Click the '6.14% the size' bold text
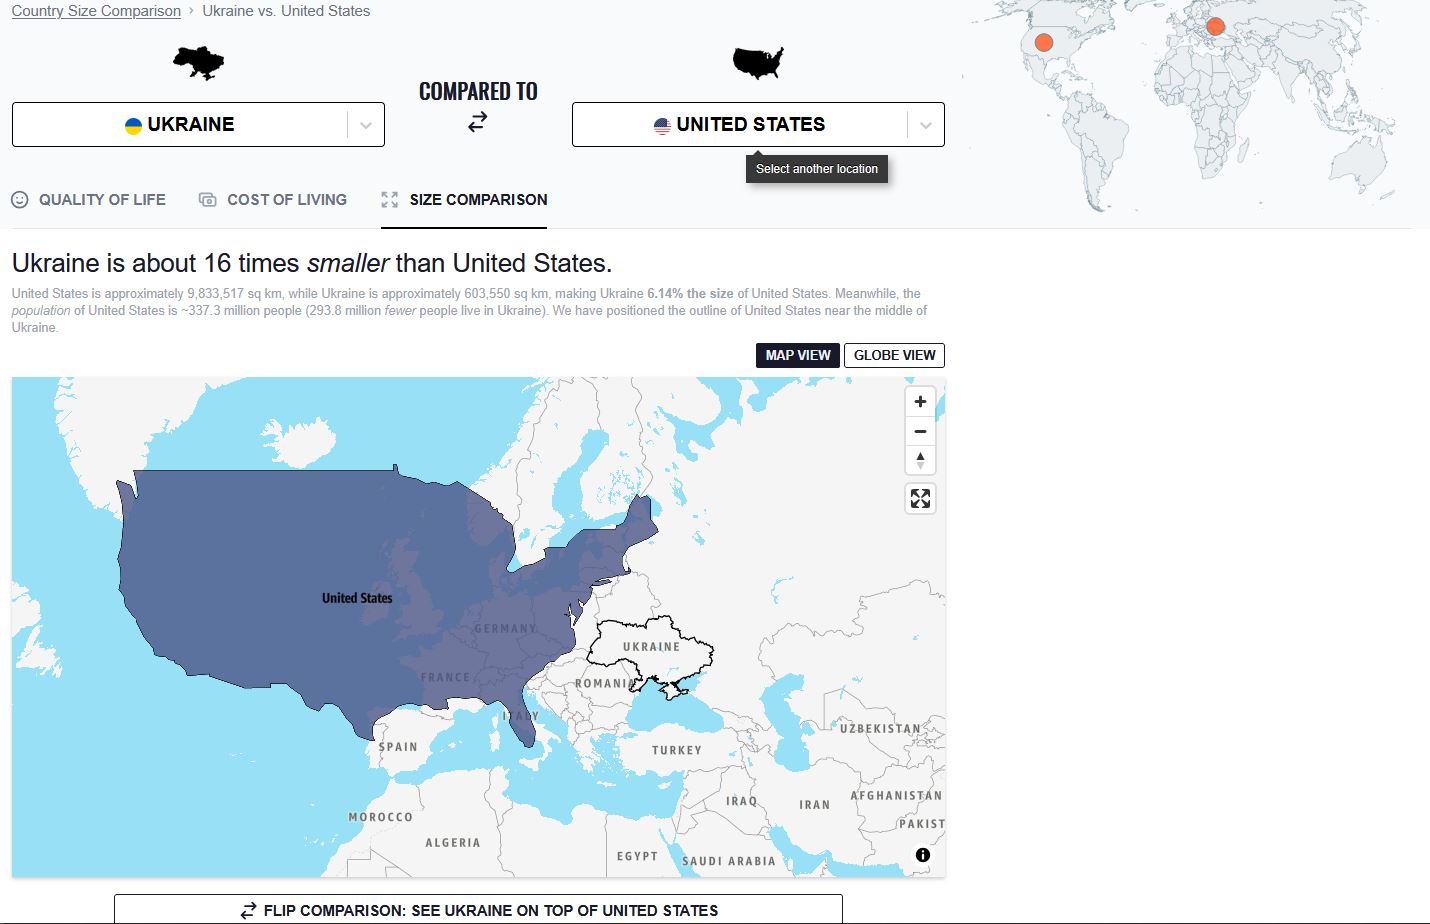Image resolution: width=1430 pixels, height=924 pixels. point(690,294)
